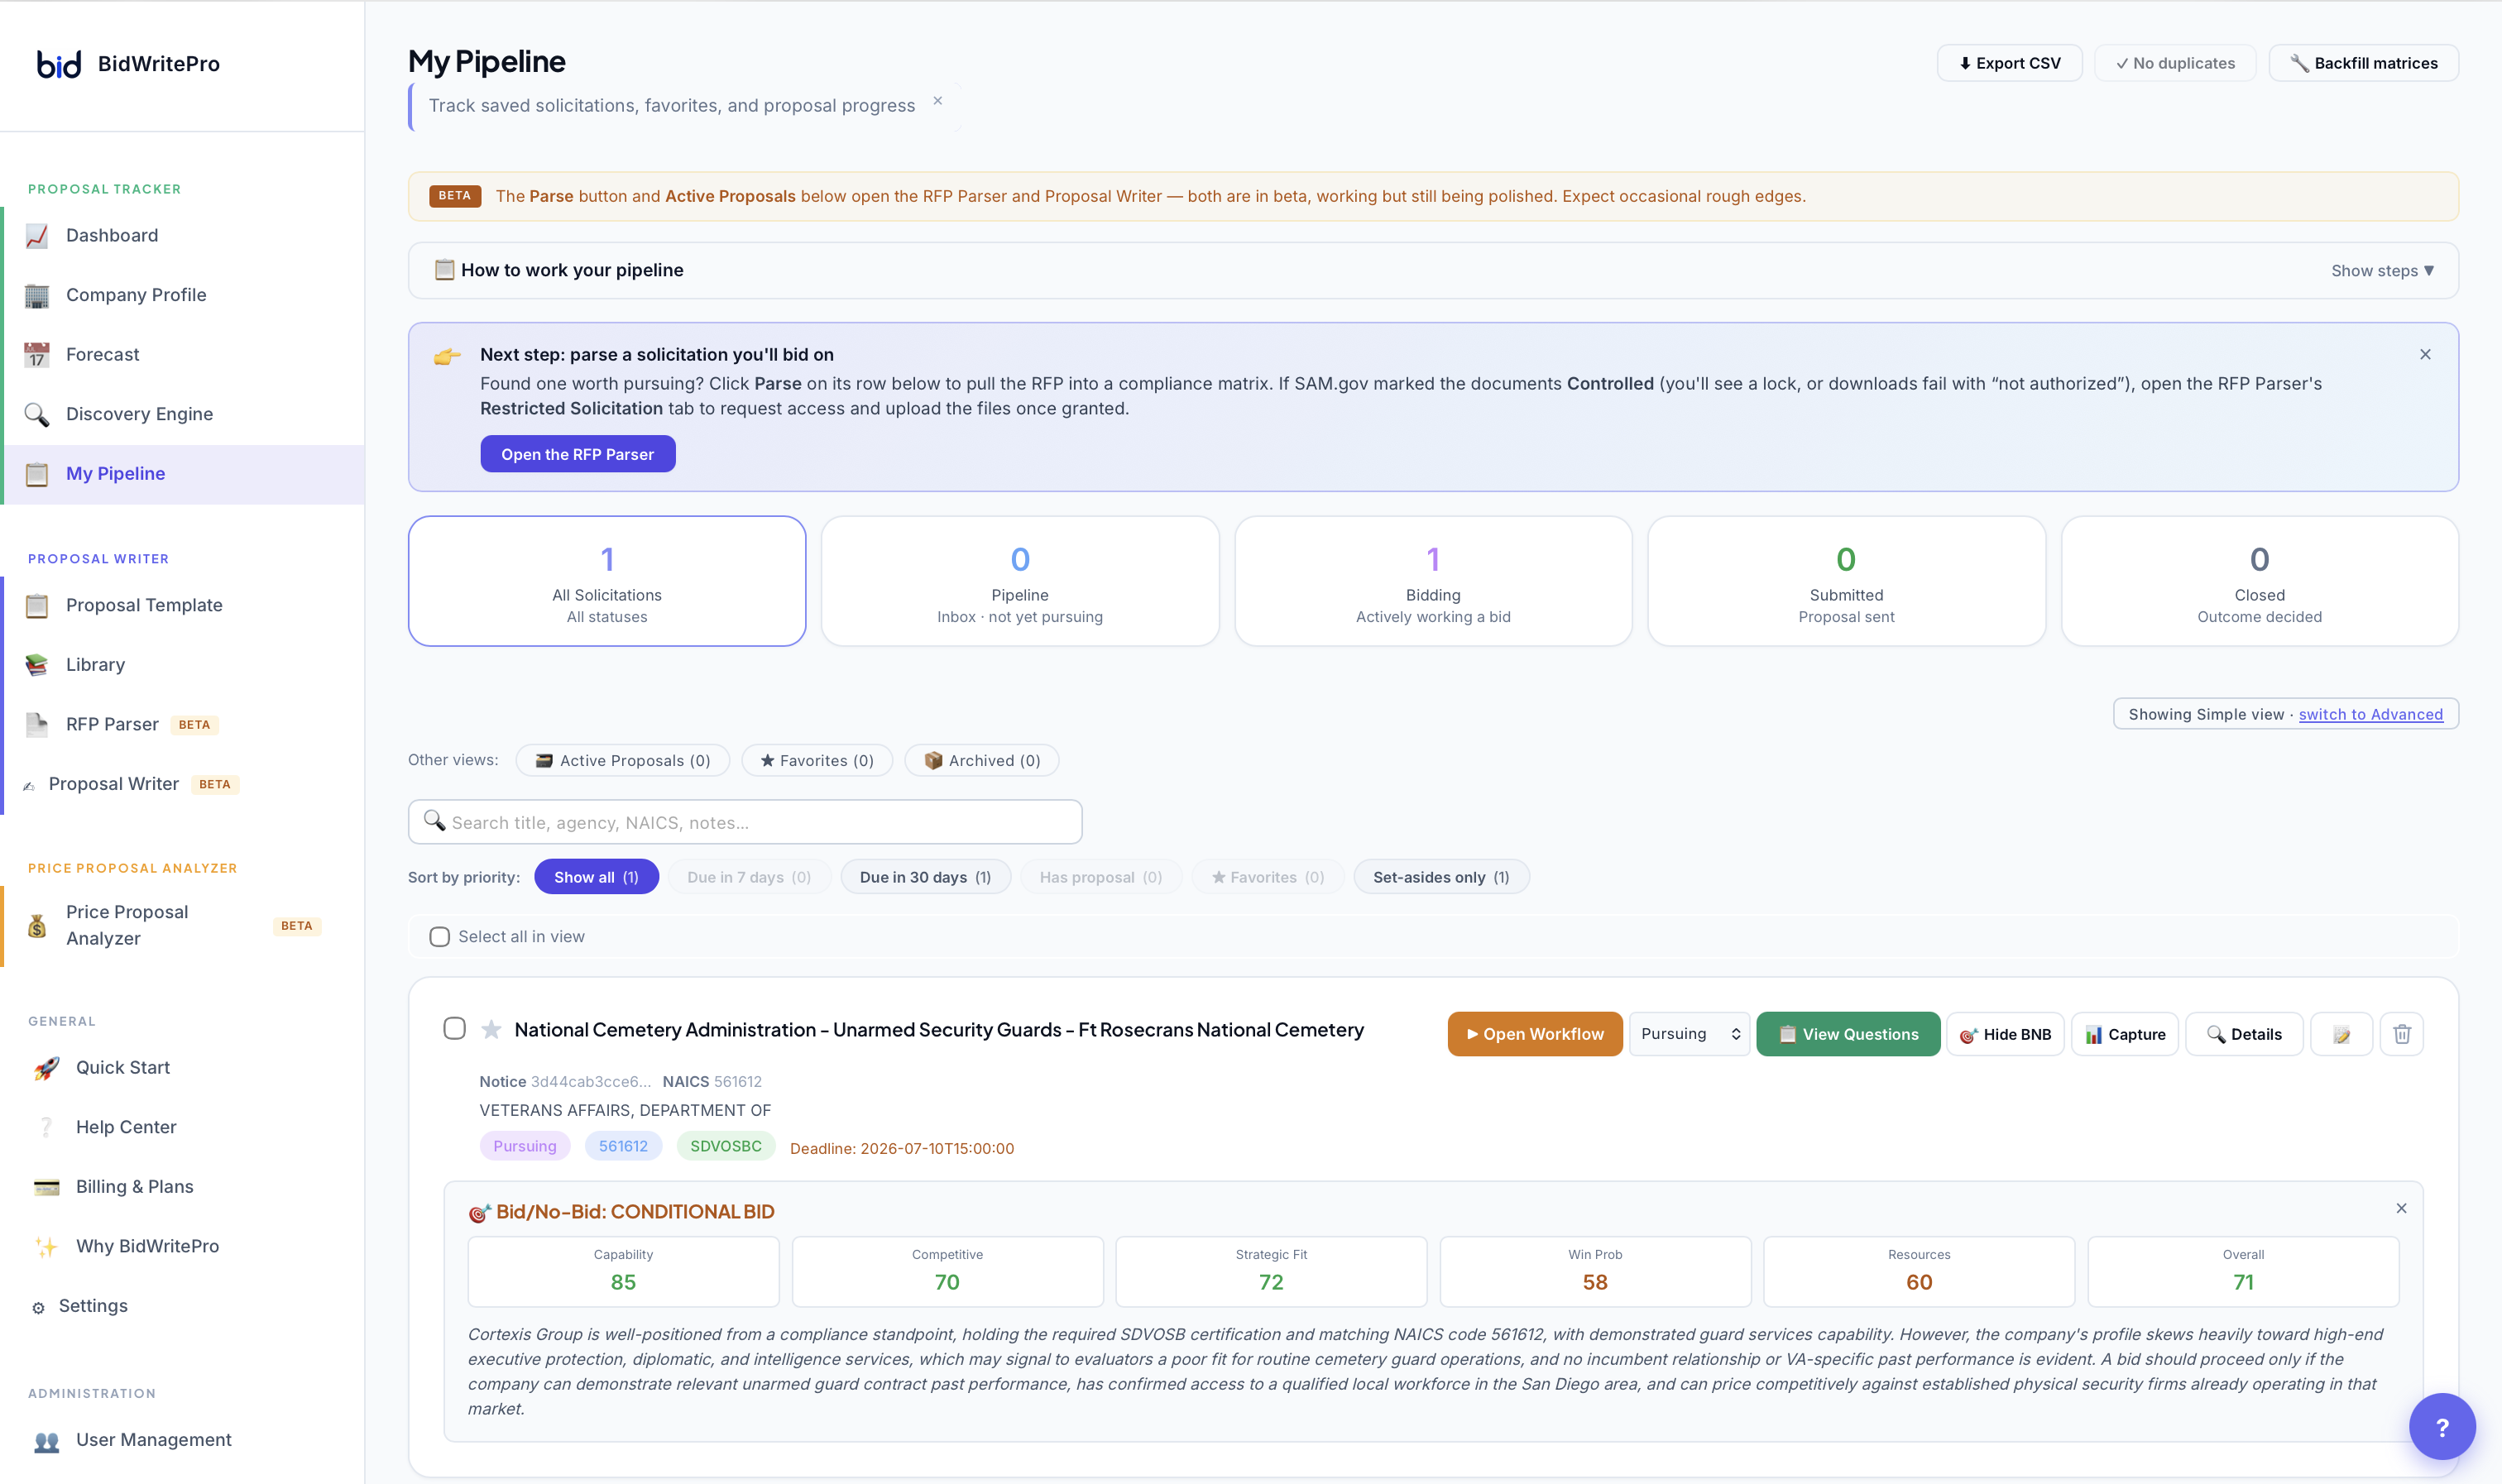Click the Quick Start rocket icon

click(46, 1068)
